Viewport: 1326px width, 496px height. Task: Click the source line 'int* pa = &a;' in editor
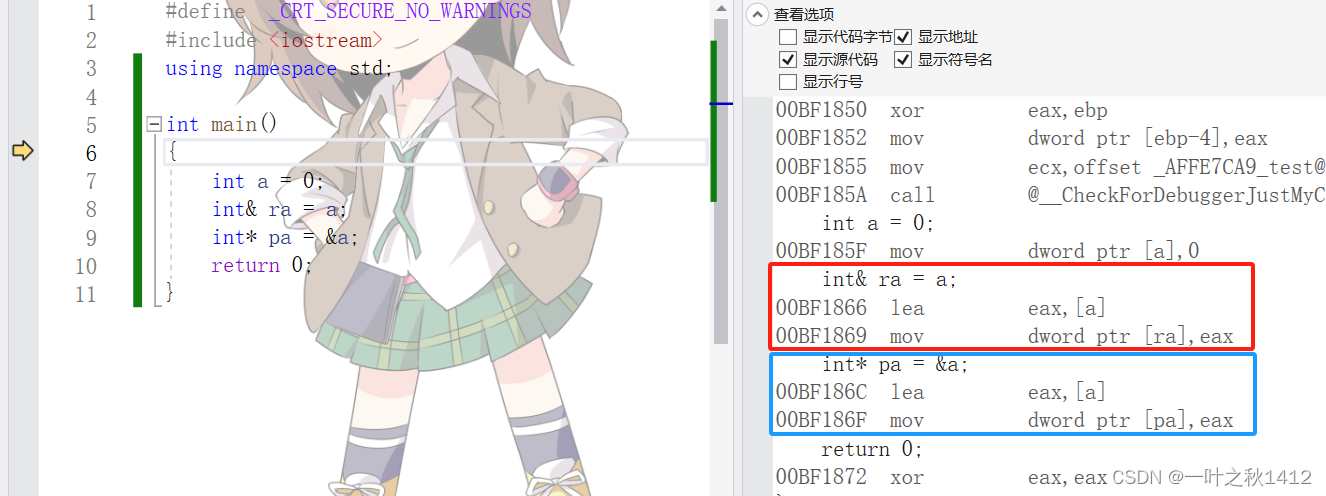click(285, 238)
